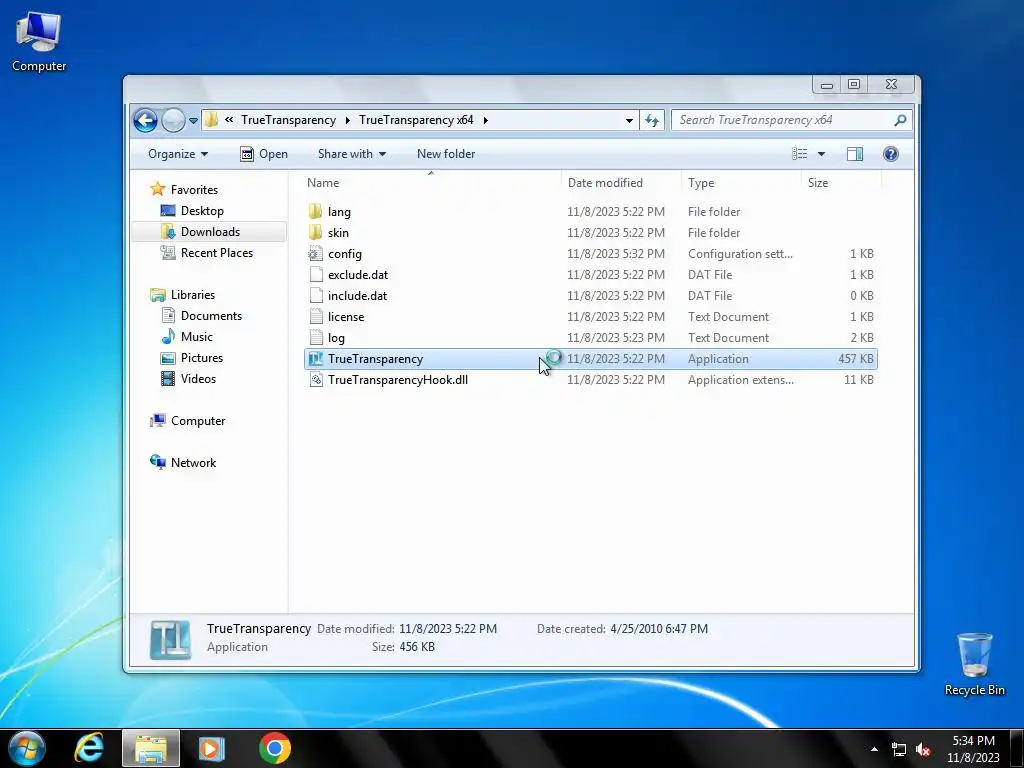This screenshot has width=1024, height=768.
Task: Sort by the Type column header
Action: click(701, 183)
